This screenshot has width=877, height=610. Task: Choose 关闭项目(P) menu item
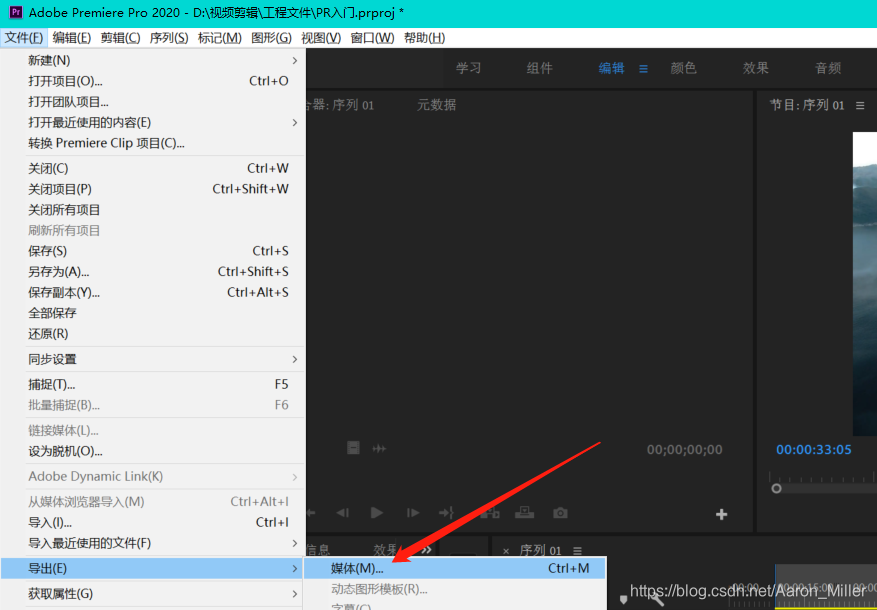(153, 189)
